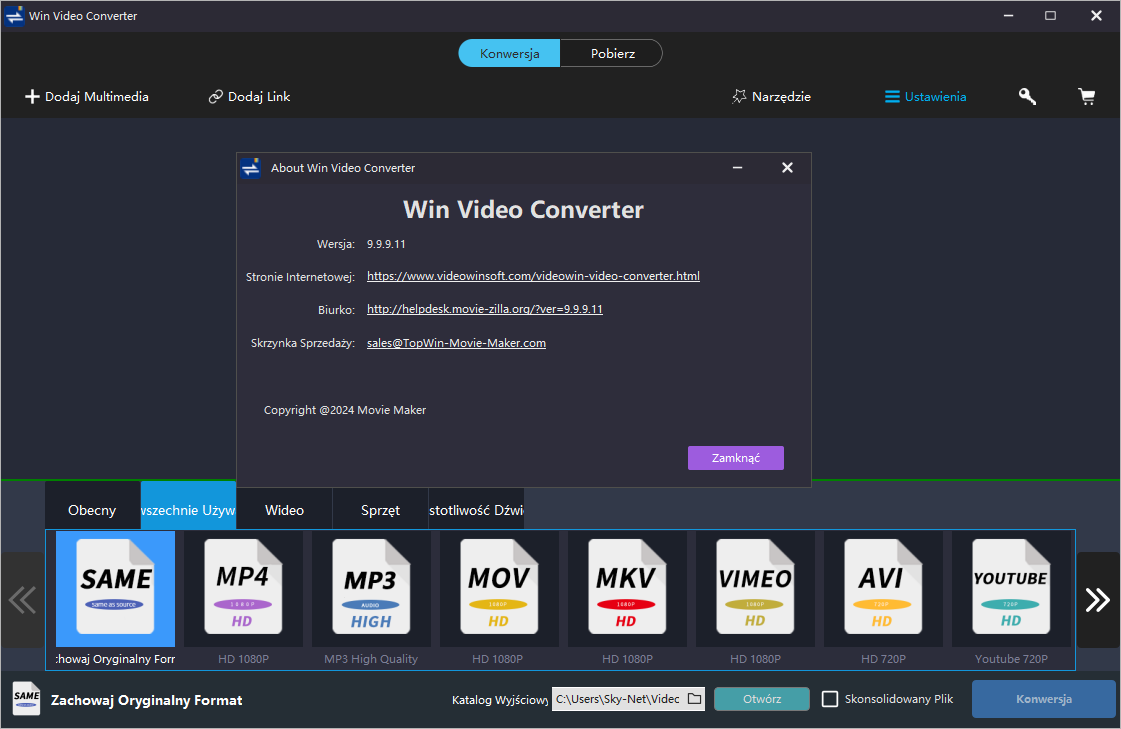Click the SAME icon in bottom bar
Image resolution: width=1121 pixels, height=729 pixels.
pos(26,698)
